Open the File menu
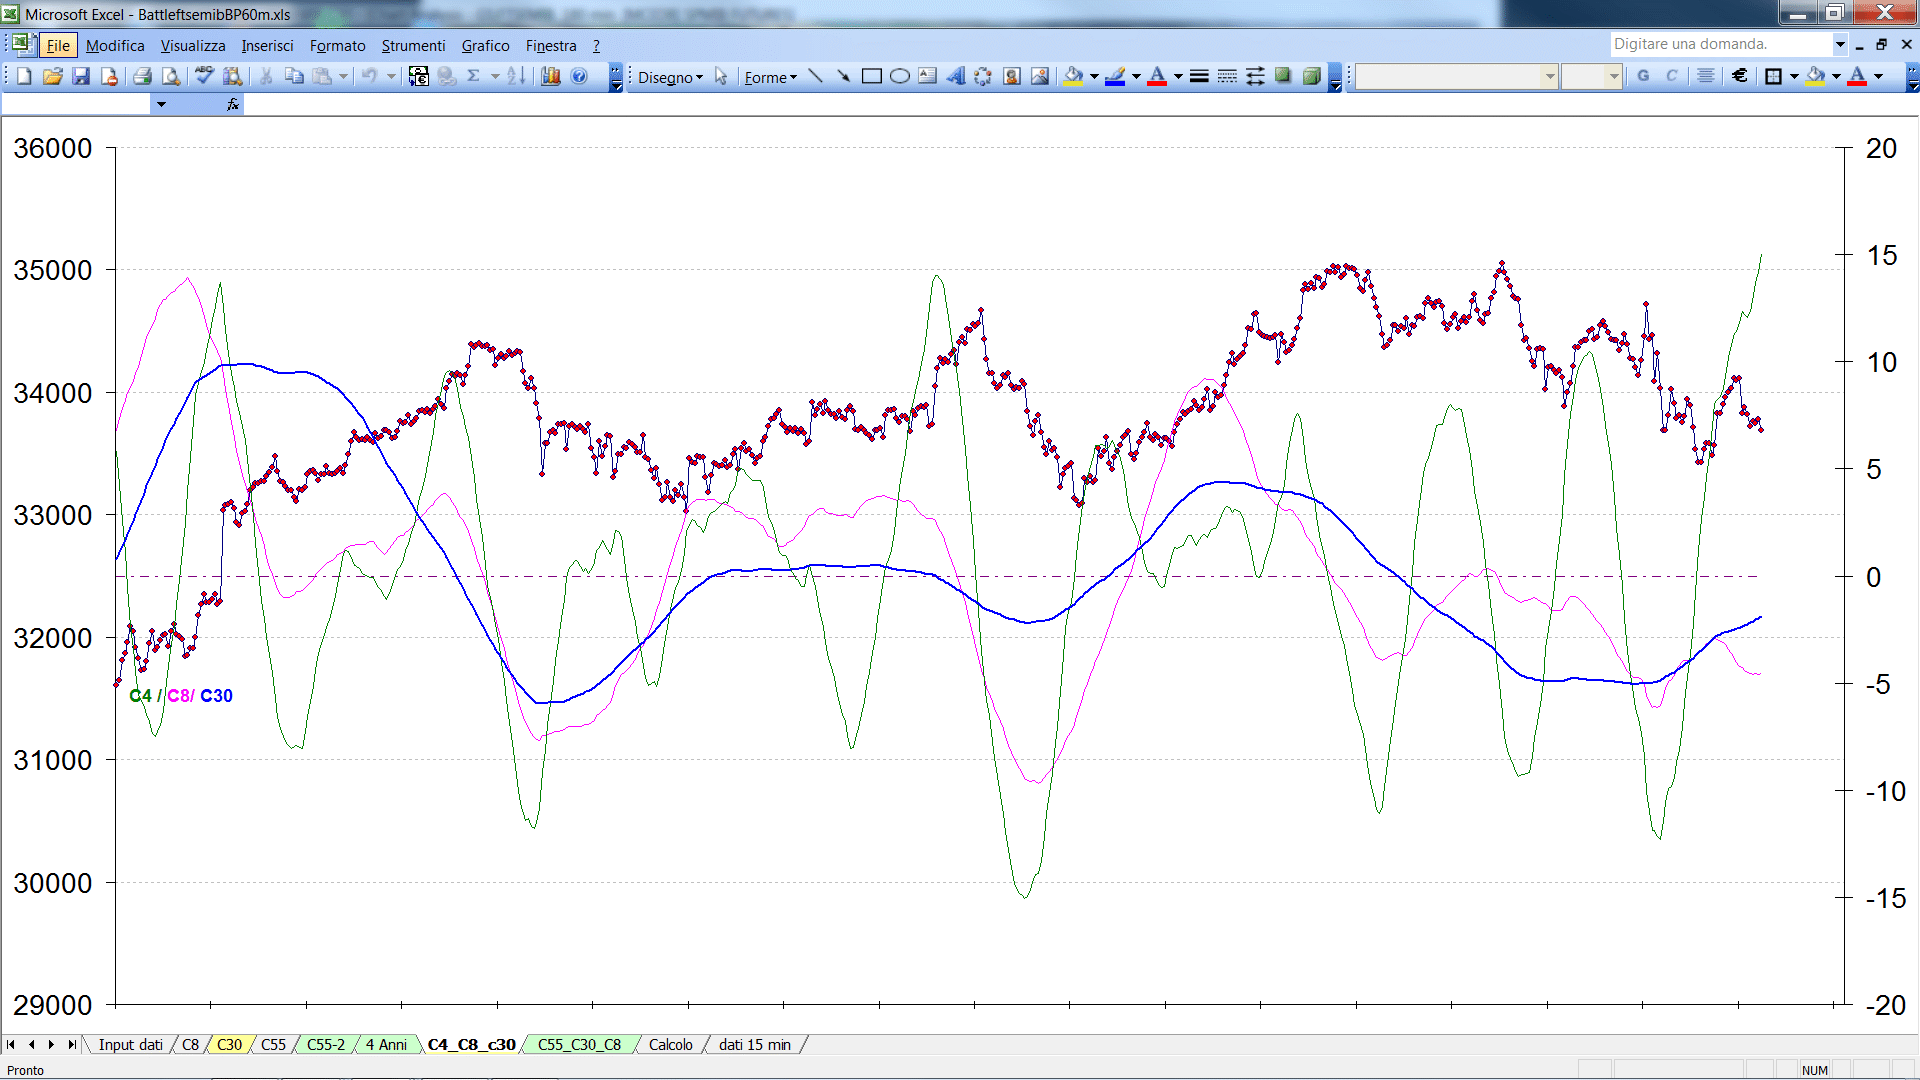 (58, 45)
